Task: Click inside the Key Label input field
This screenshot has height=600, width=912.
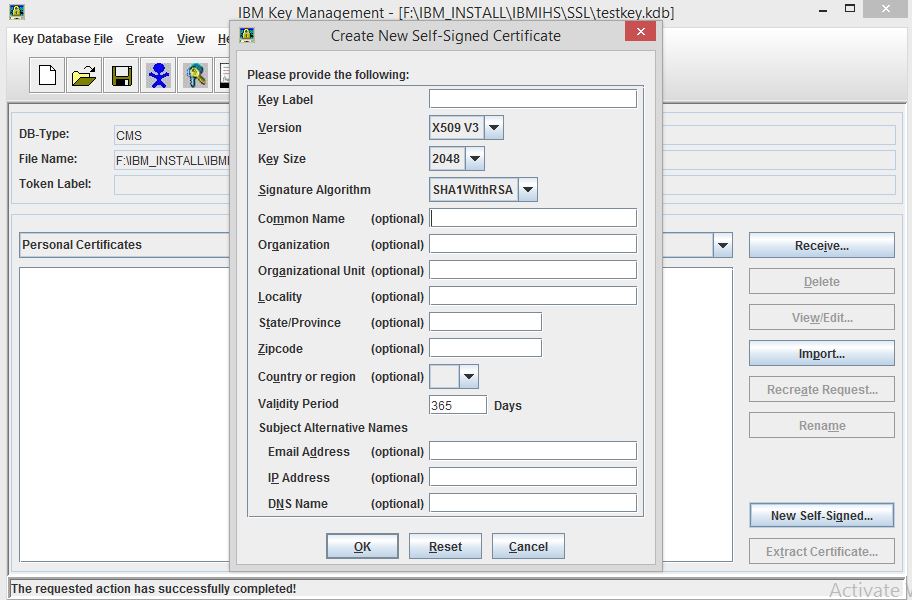Action: (533, 98)
